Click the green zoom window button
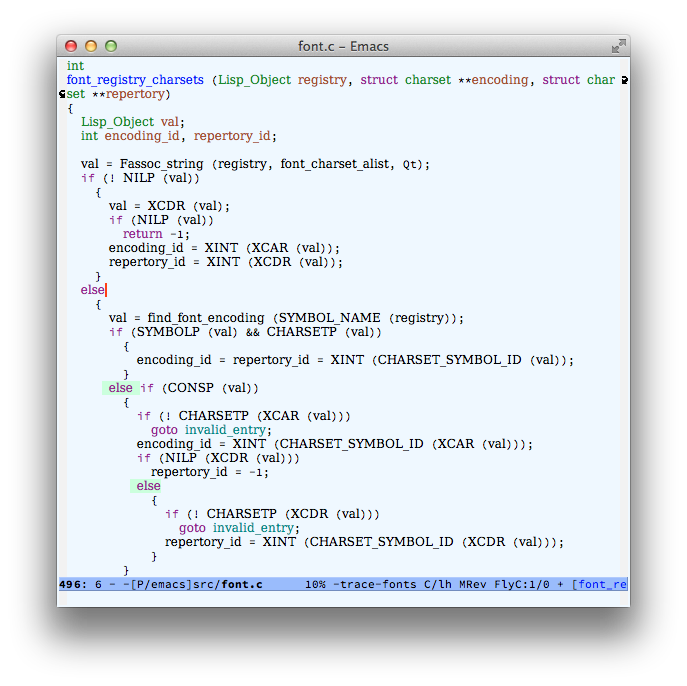This screenshot has height=686, width=687. coord(111,46)
